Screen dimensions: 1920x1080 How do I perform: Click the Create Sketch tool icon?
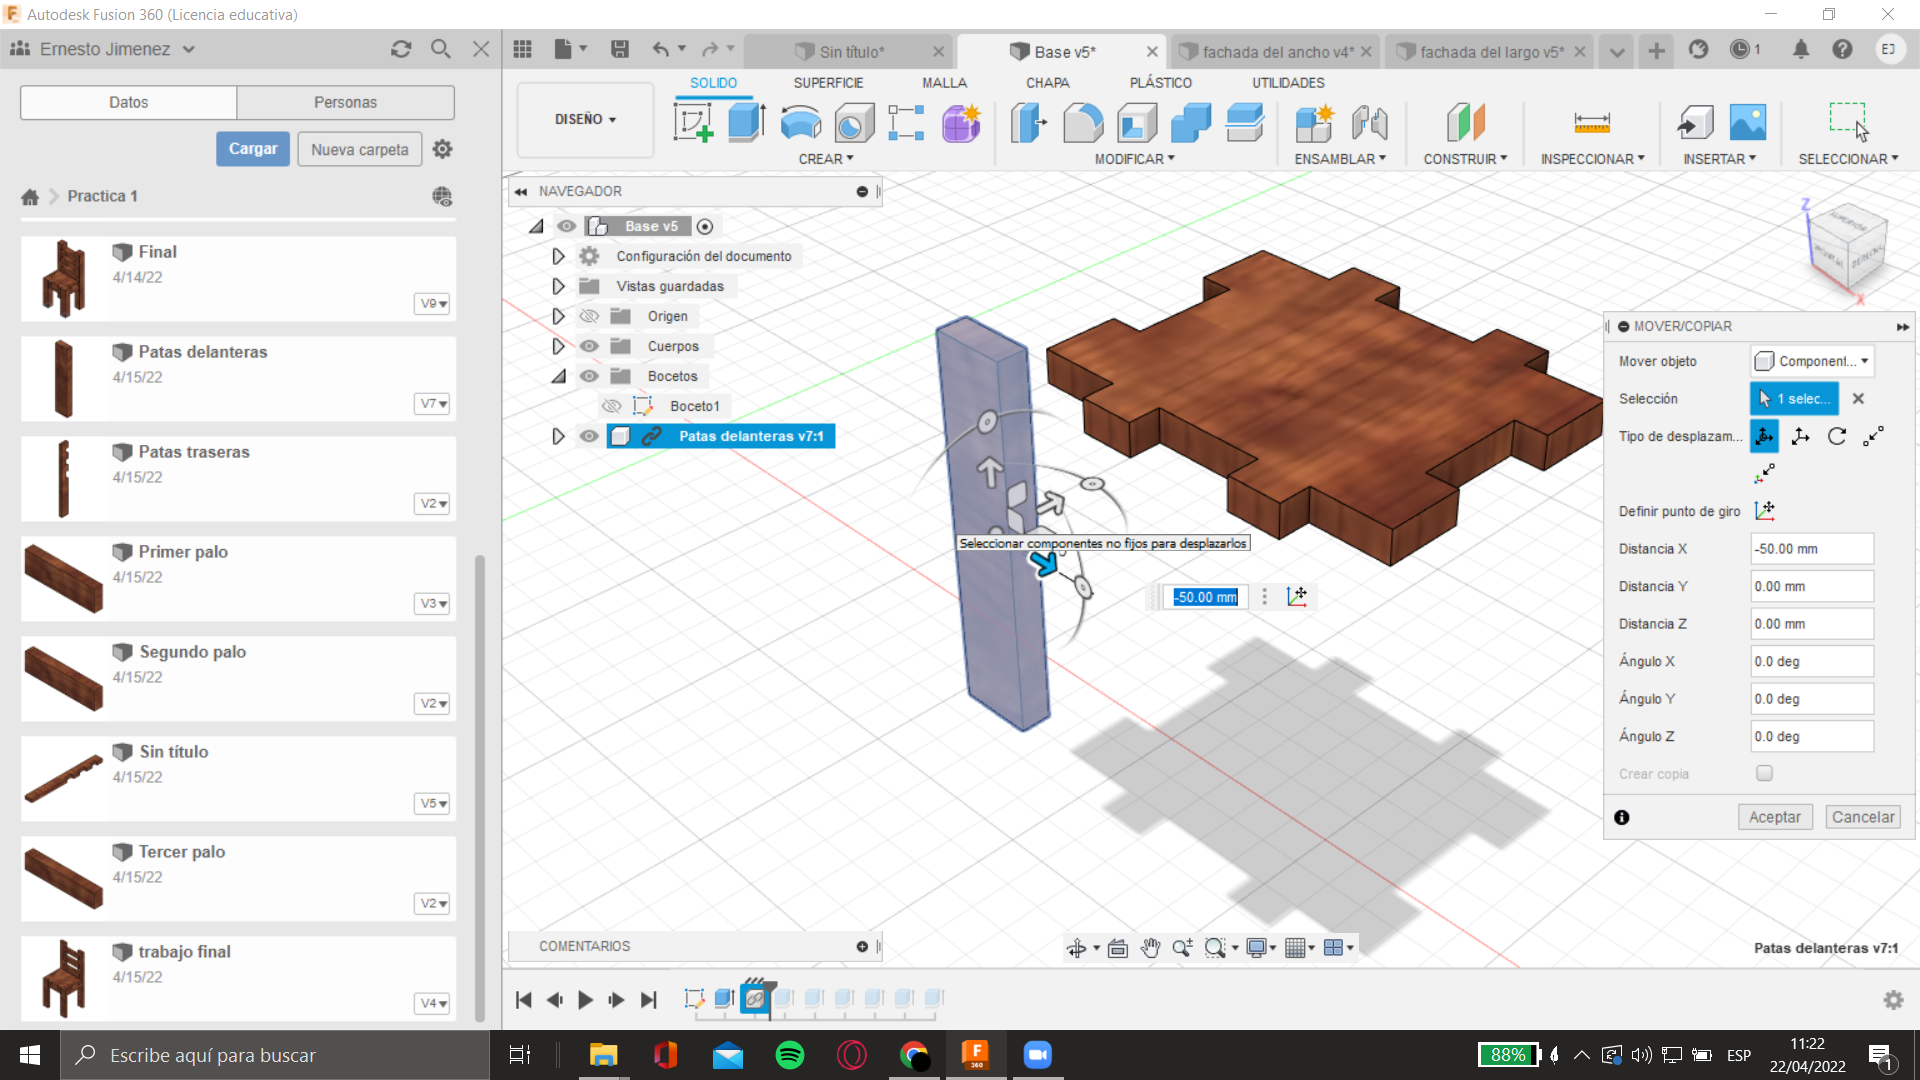click(x=693, y=123)
